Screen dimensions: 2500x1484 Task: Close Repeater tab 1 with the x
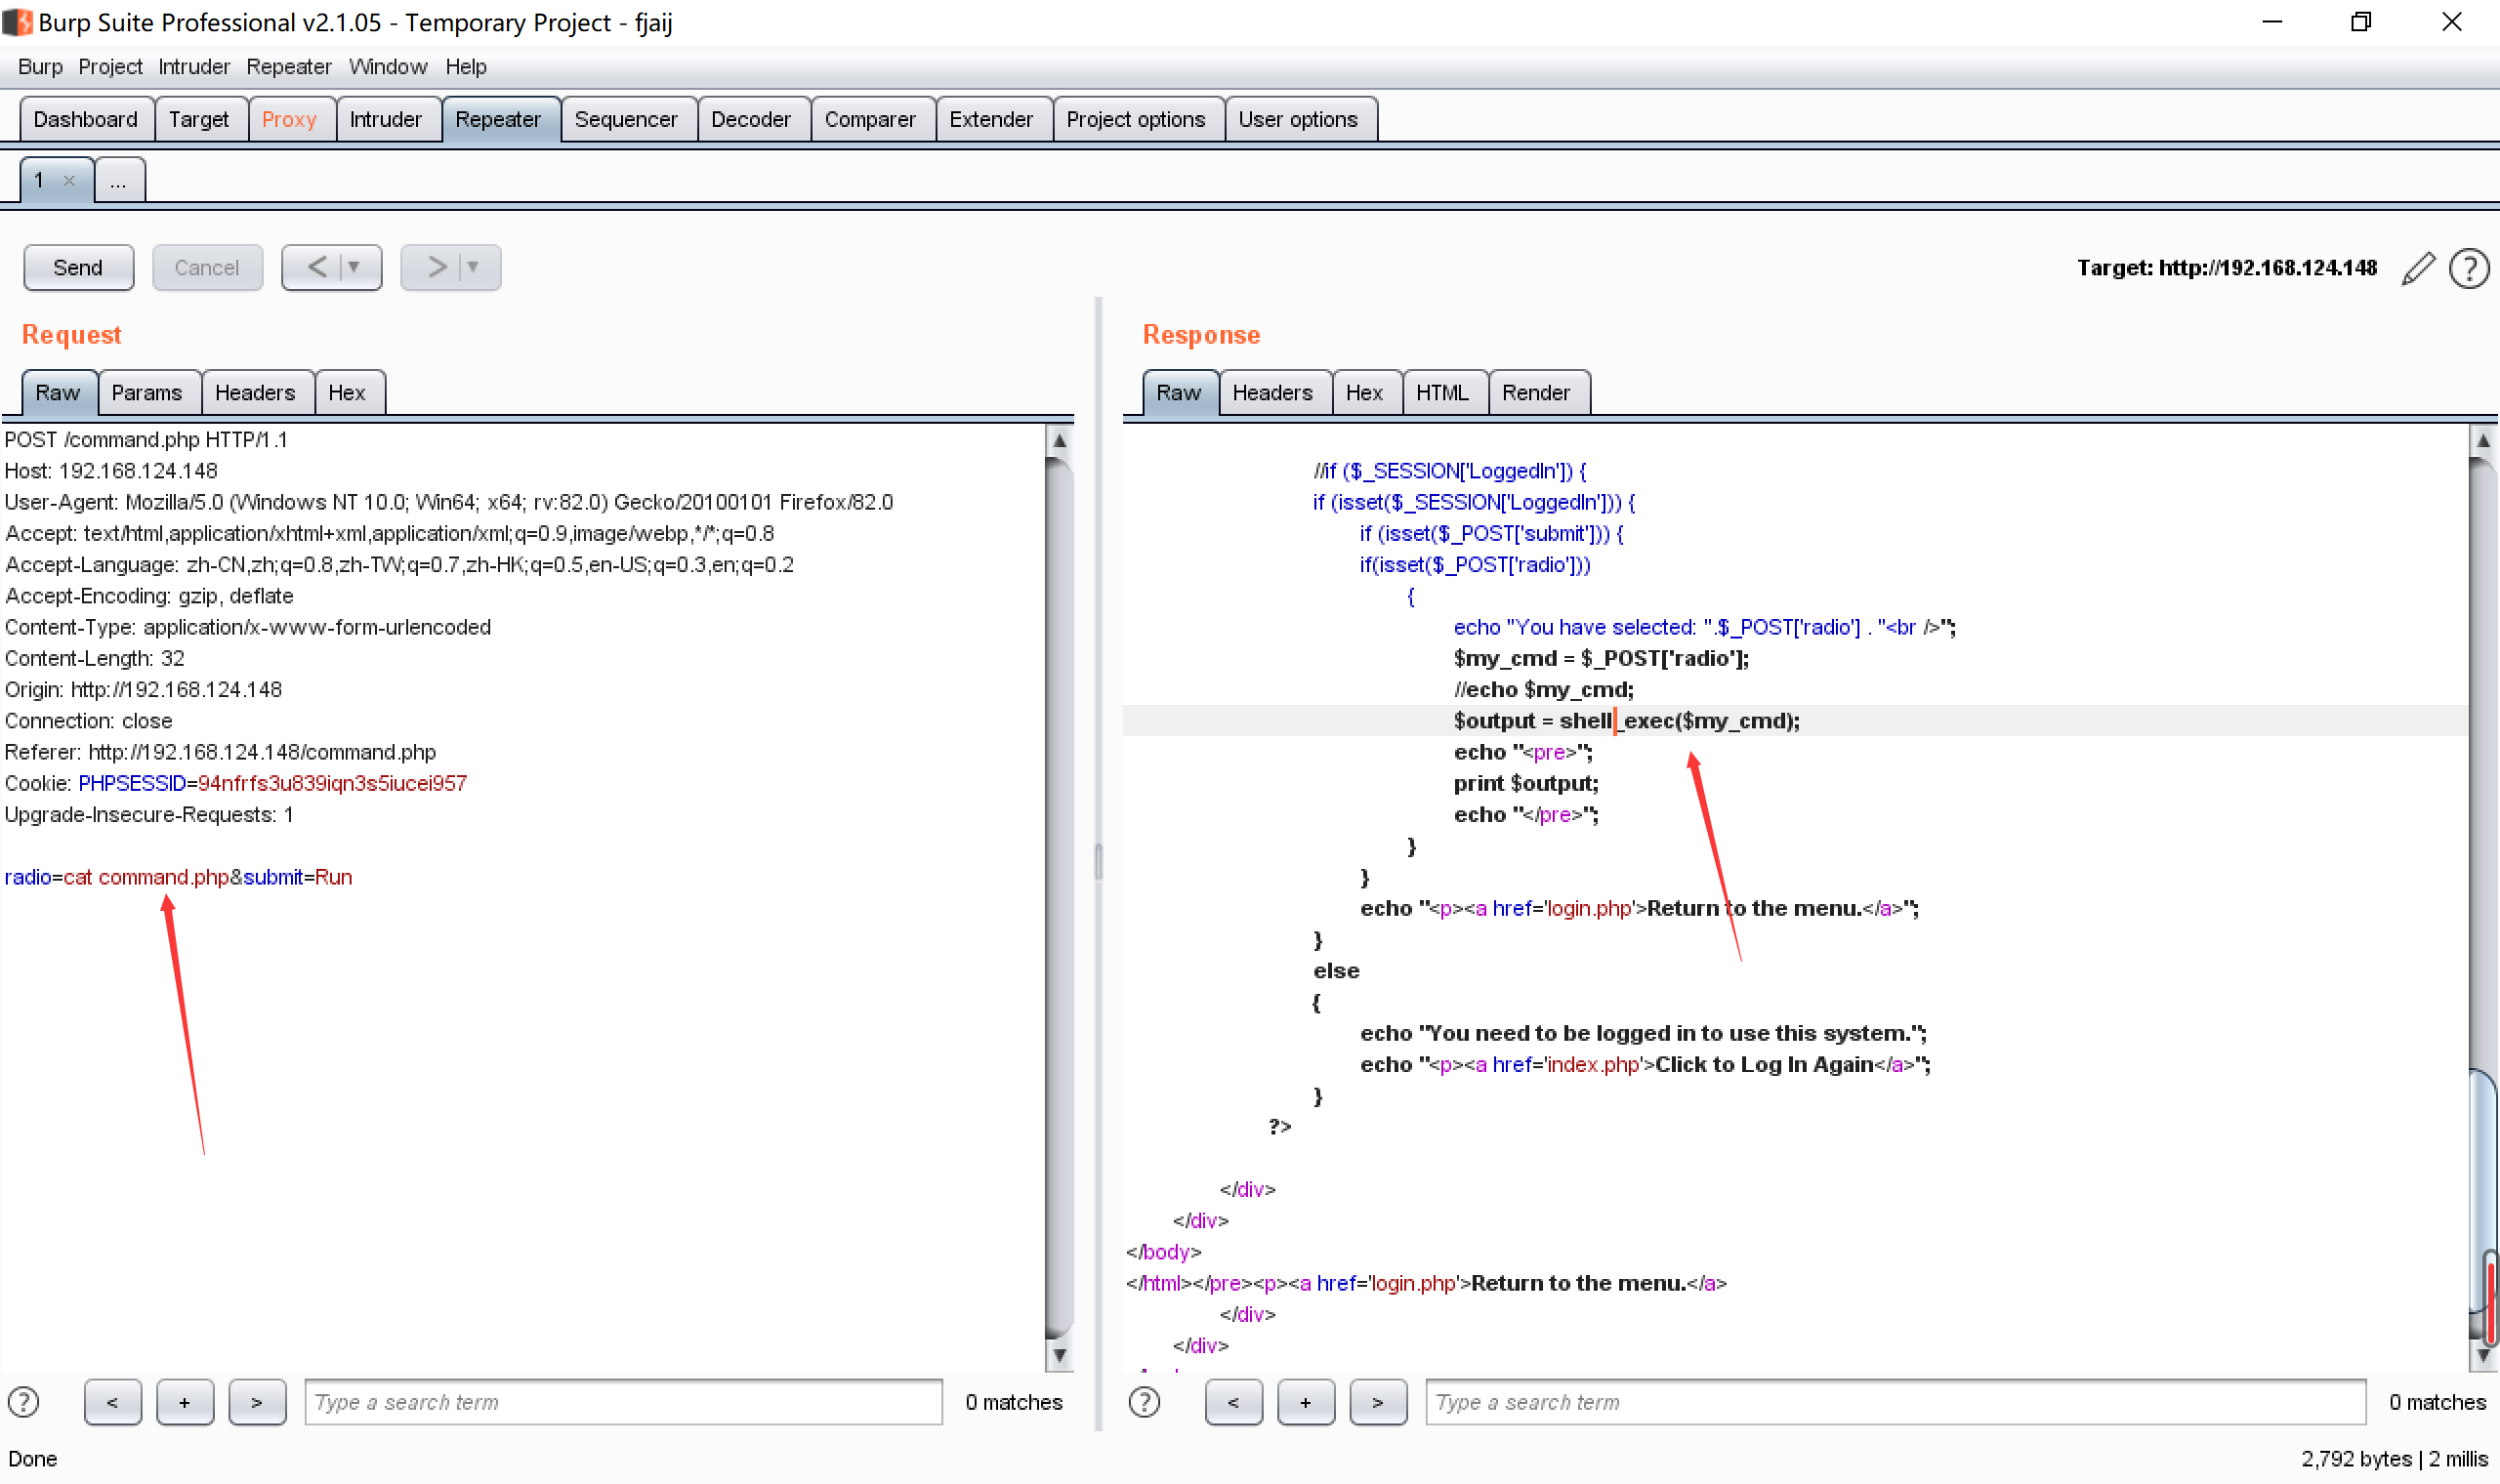pyautogui.click(x=69, y=181)
